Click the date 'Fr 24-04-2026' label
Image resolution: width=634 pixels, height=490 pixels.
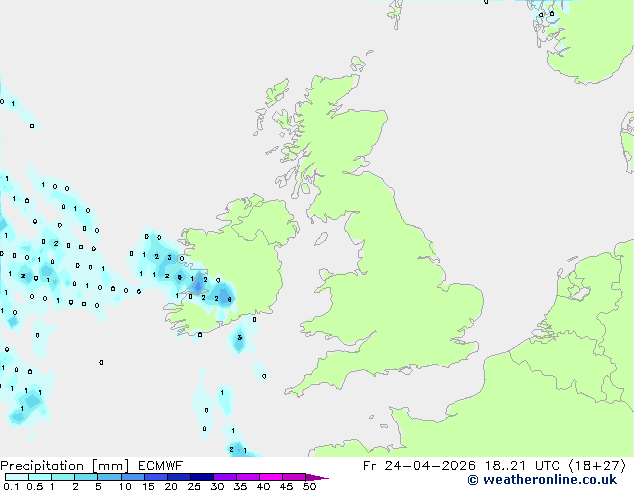(x=419, y=466)
